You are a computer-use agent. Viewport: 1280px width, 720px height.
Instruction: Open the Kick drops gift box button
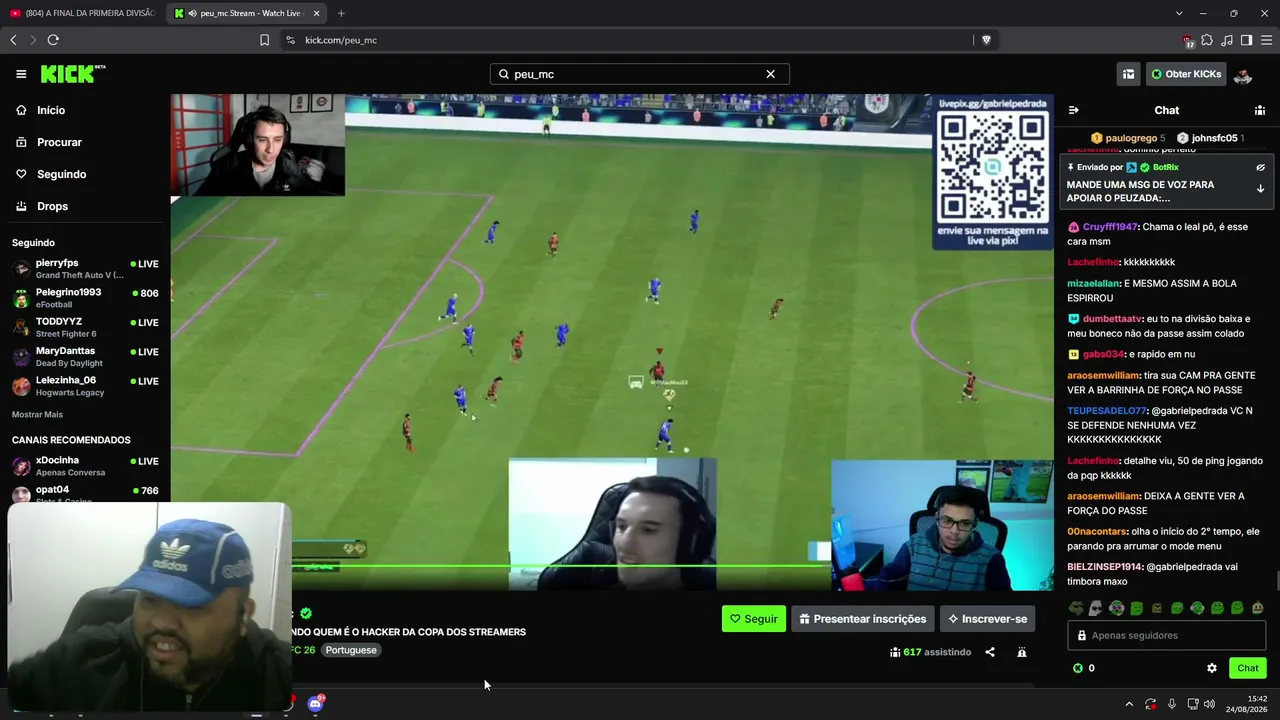click(x=1128, y=74)
